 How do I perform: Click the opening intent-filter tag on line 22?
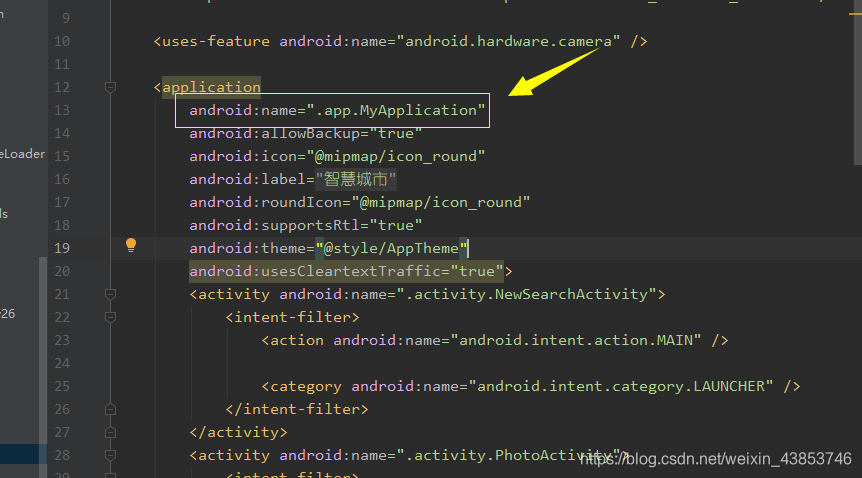point(292,317)
